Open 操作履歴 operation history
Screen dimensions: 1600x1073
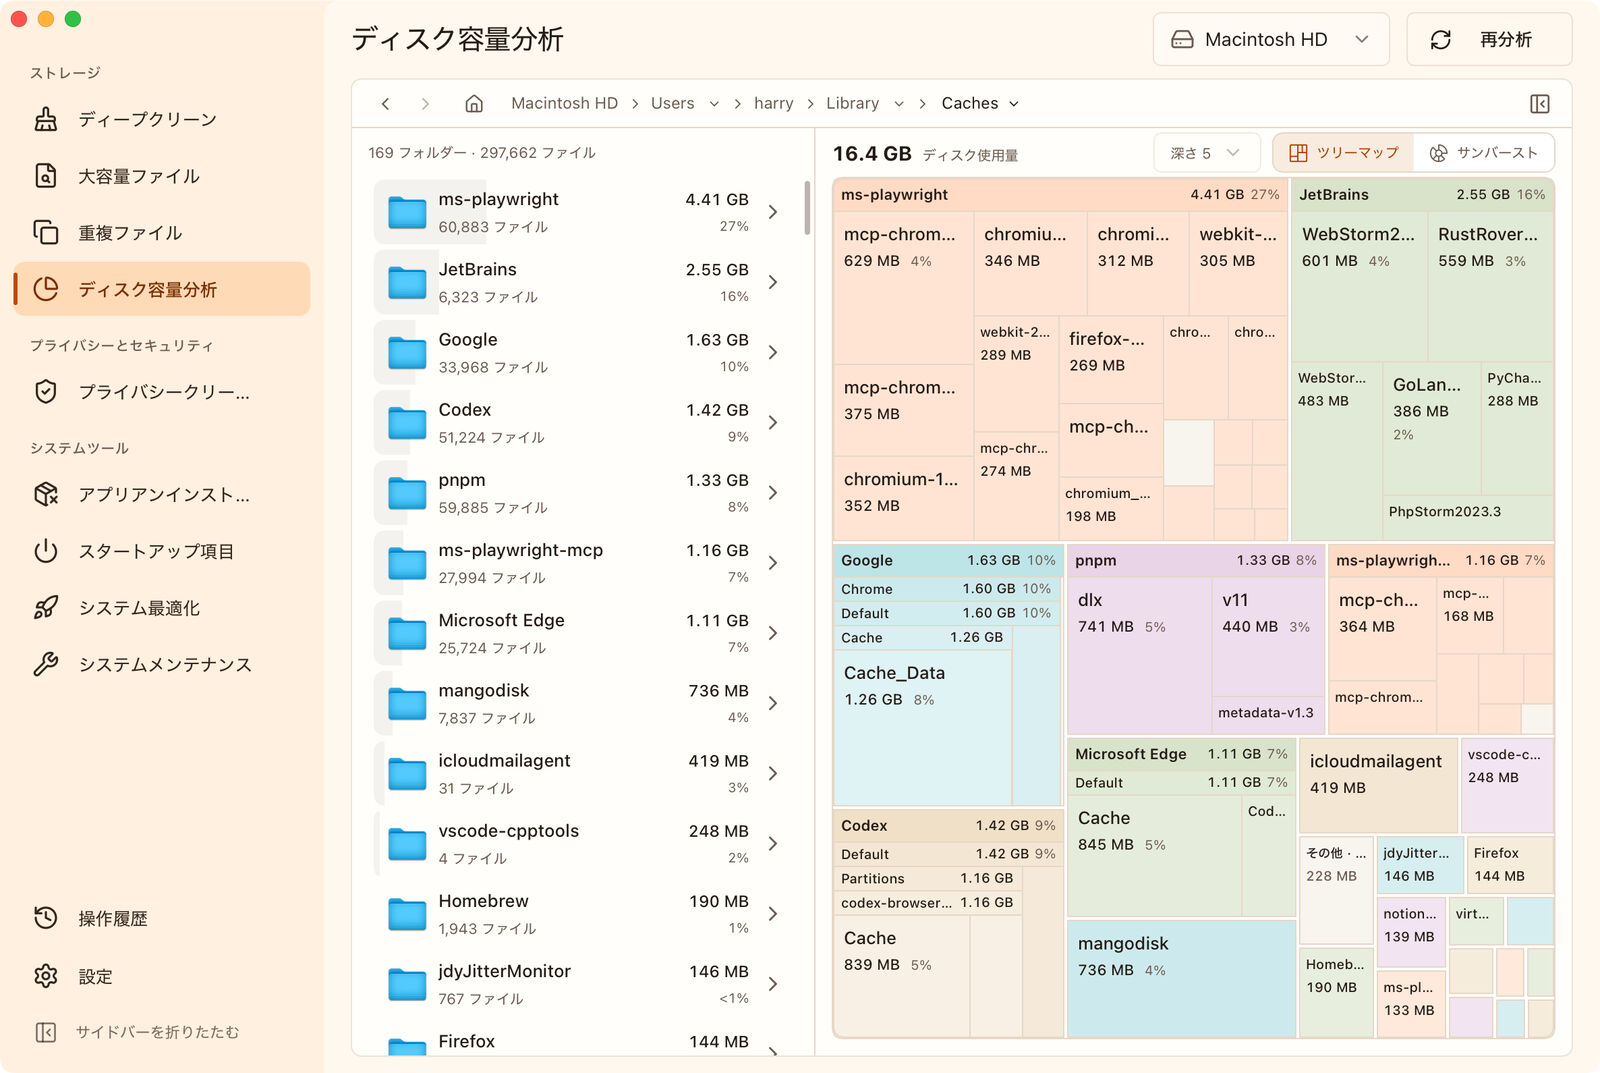coord(162,918)
